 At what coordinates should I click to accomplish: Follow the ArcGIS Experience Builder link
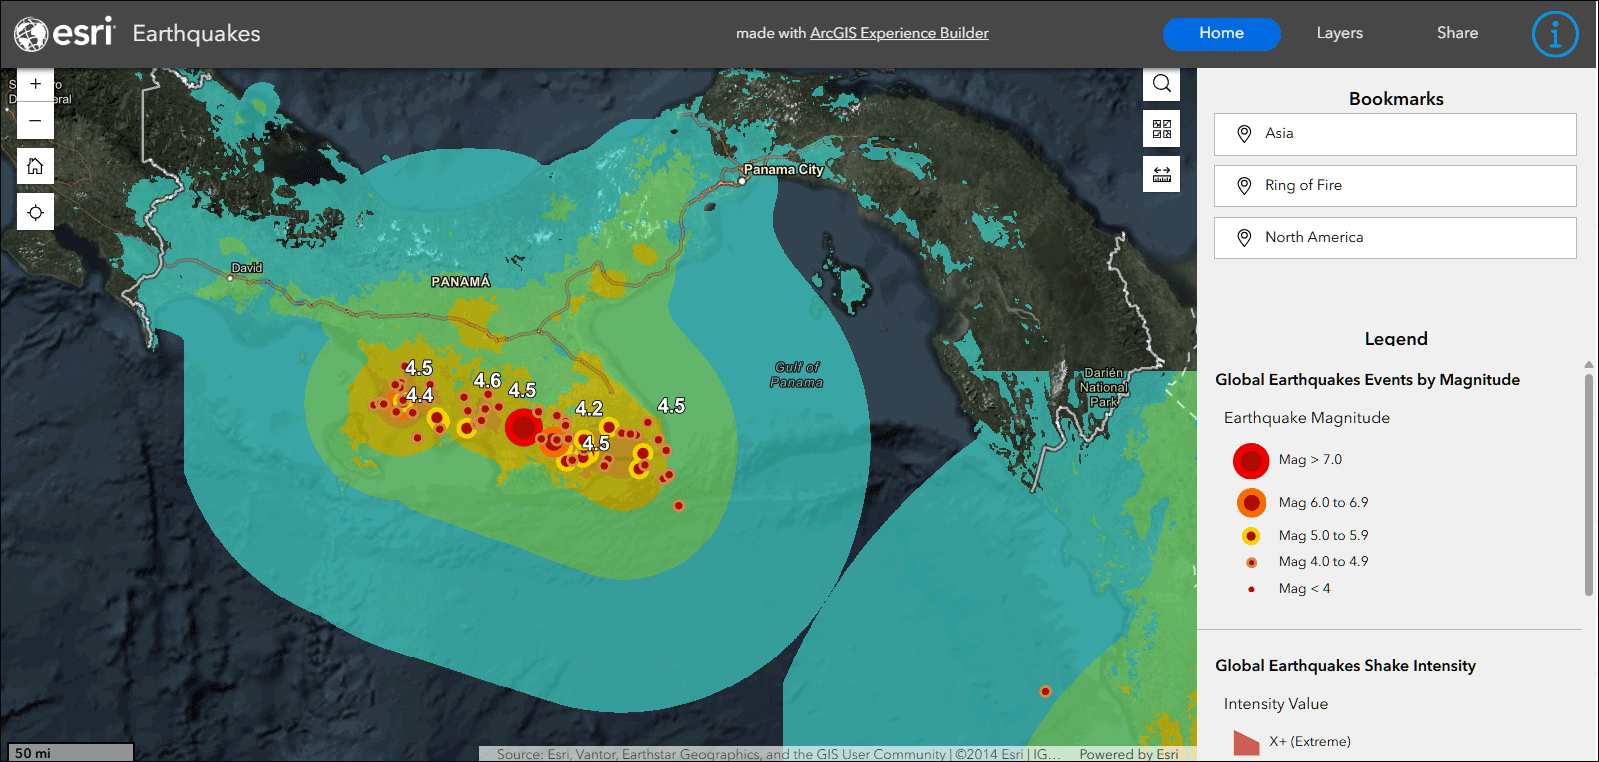pyautogui.click(x=899, y=33)
